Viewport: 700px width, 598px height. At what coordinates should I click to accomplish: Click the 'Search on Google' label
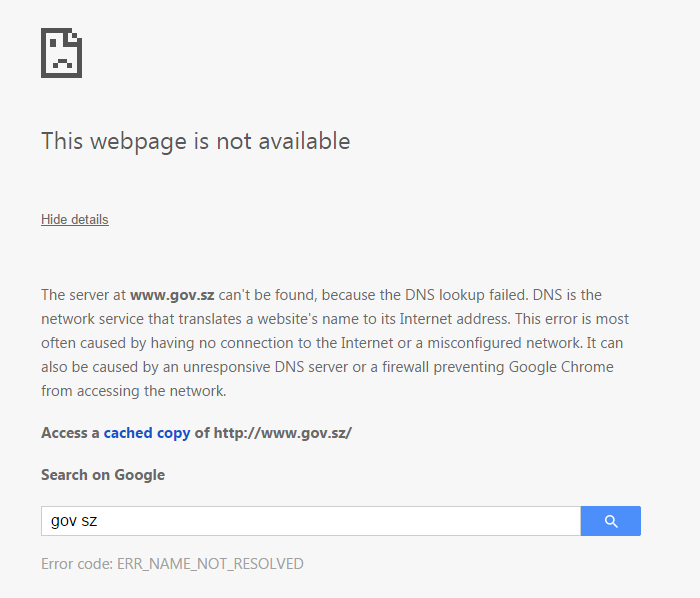pyautogui.click(x=103, y=475)
